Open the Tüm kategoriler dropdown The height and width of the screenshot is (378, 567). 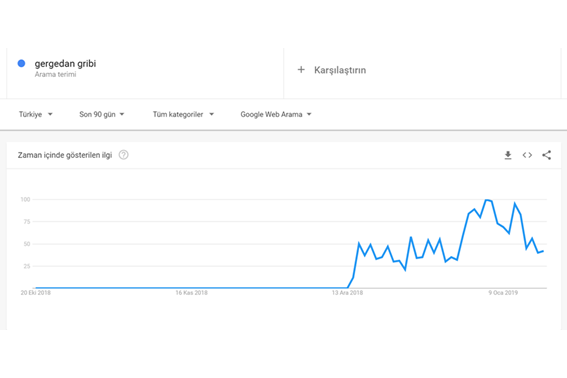pos(183,114)
